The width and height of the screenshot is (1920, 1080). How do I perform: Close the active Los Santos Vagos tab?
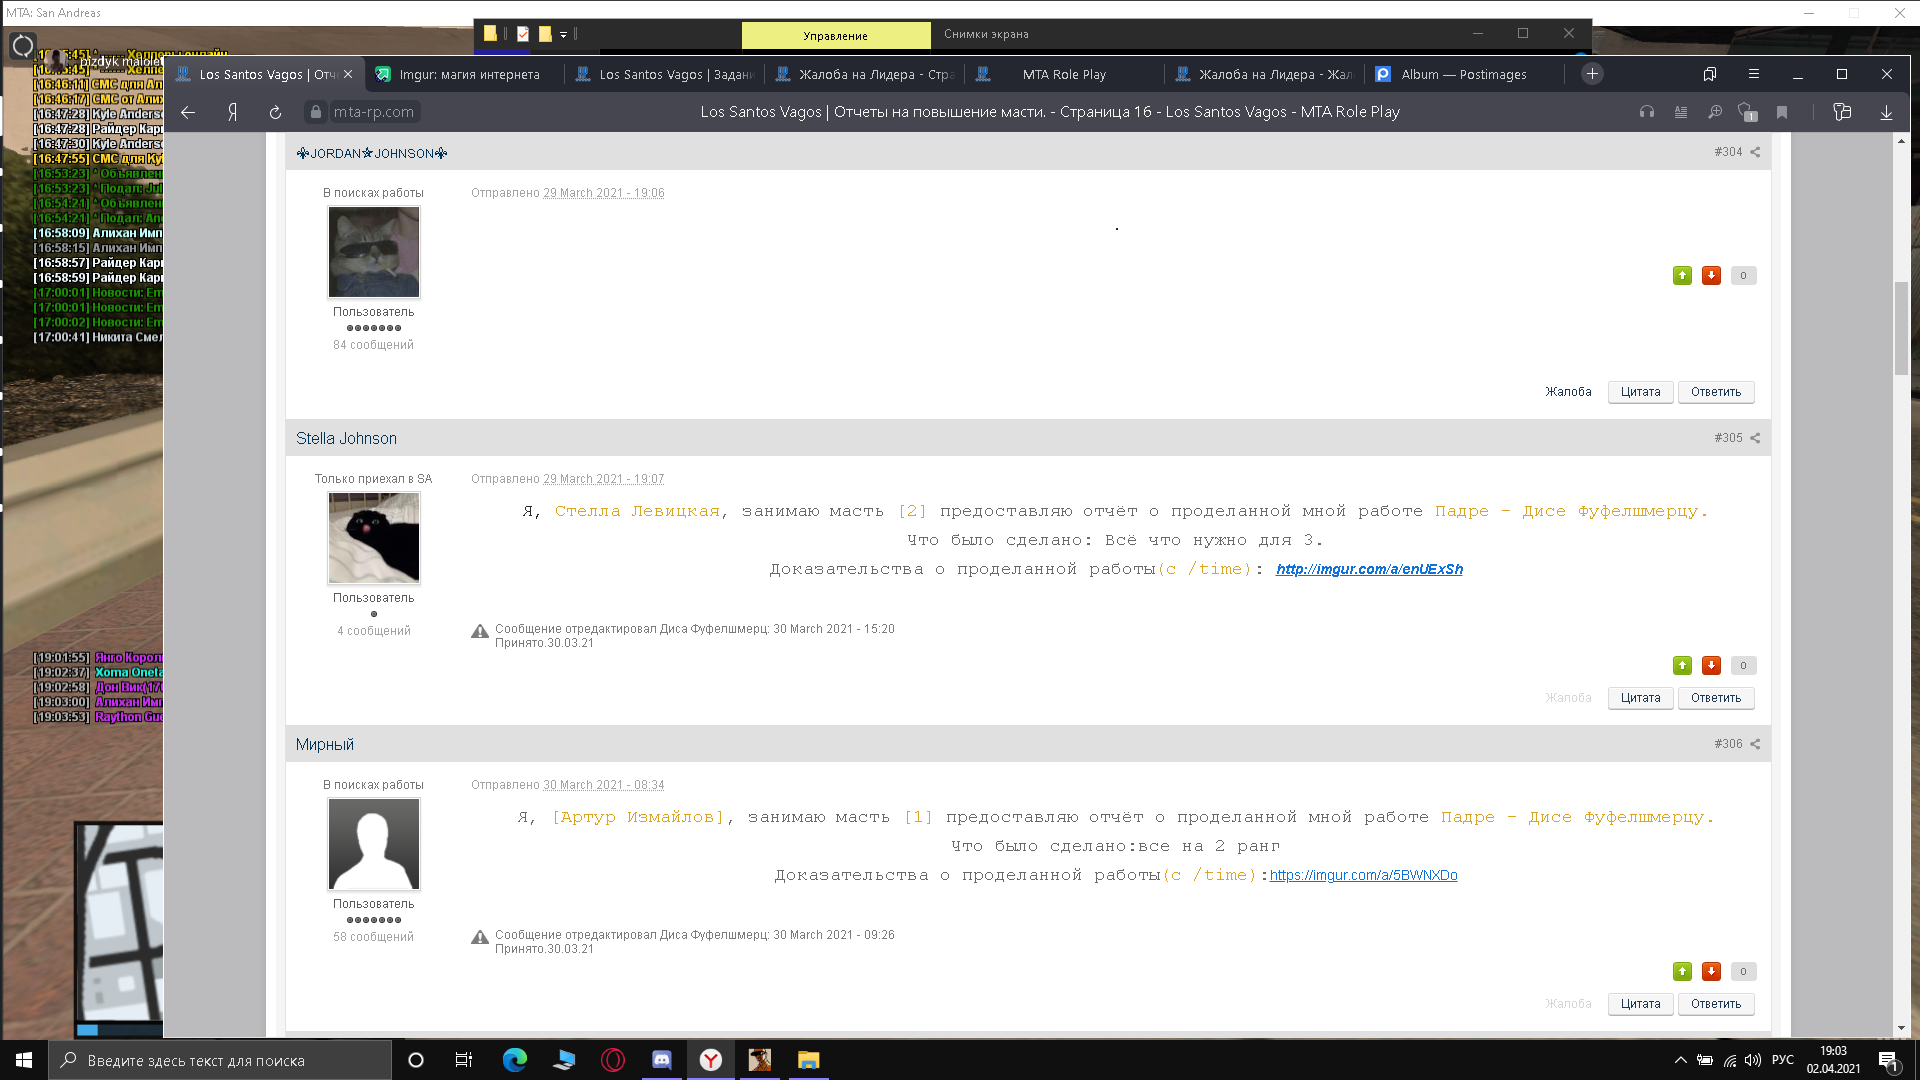click(348, 74)
